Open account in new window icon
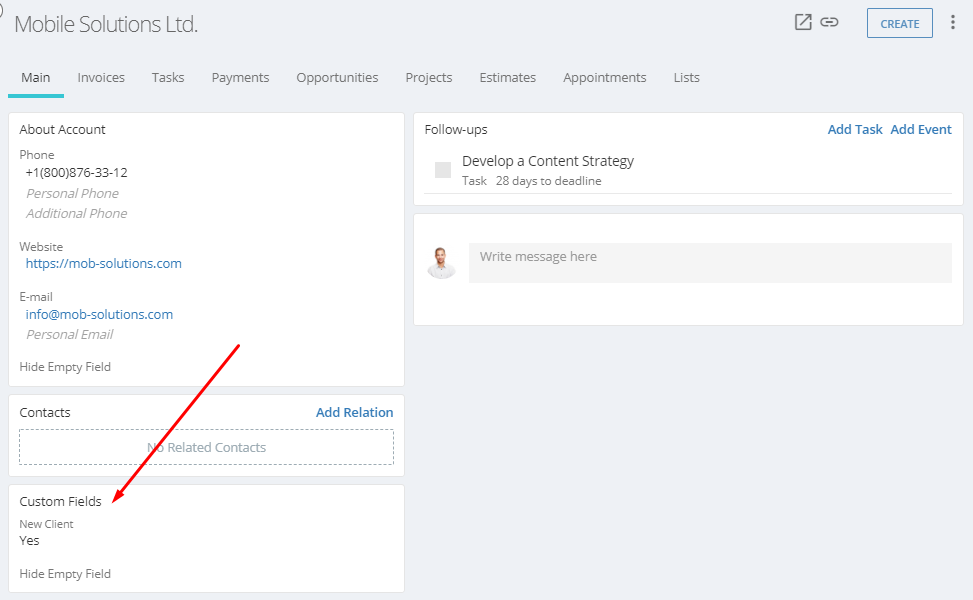Screen dimensions: 973x600 point(803,22)
